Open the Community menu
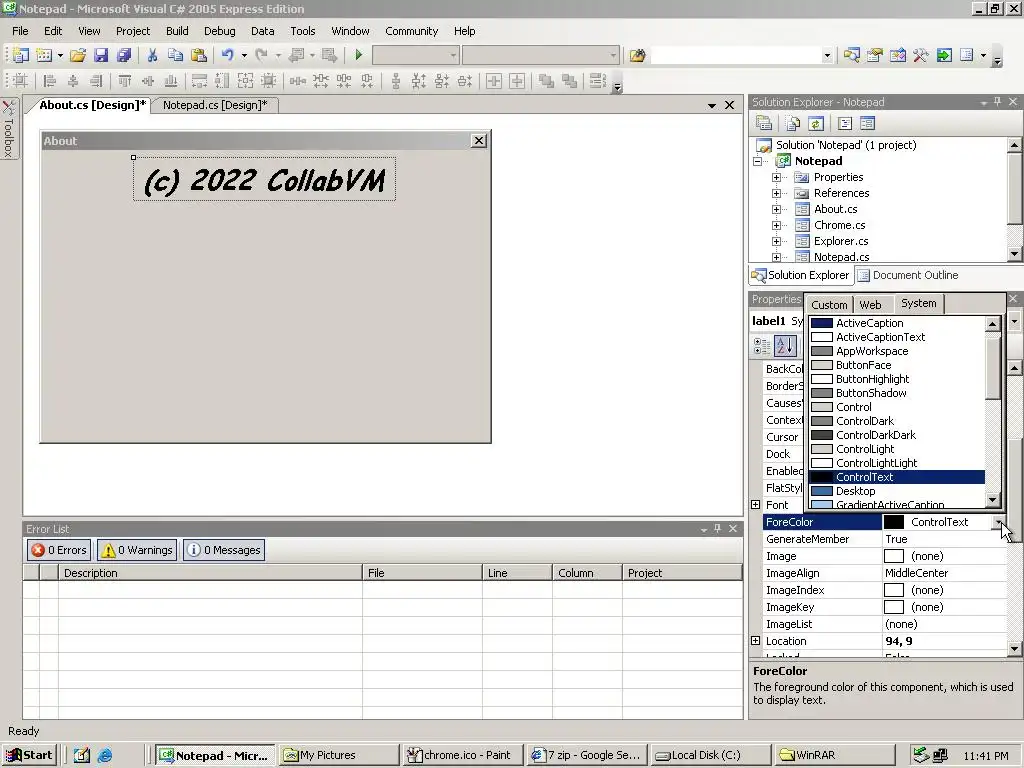The width and height of the screenshot is (1024, 768). pyautogui.click(x=411, y=31)
